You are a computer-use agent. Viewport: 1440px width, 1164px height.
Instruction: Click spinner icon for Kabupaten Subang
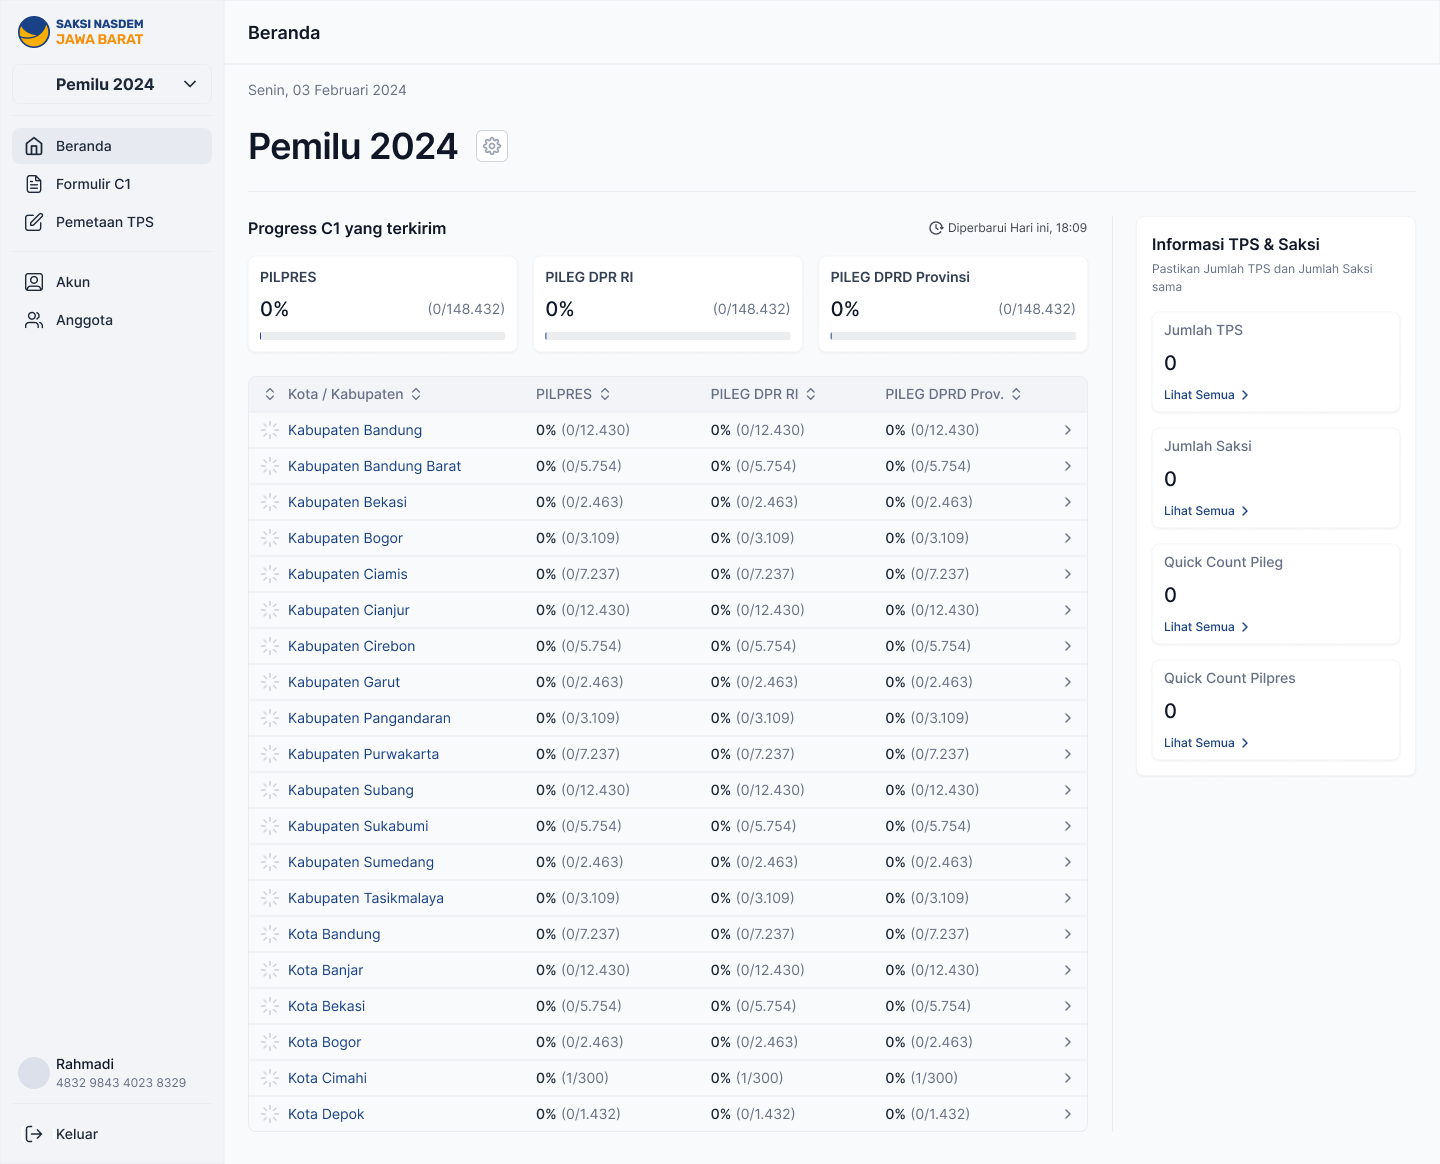coord(270,790)
